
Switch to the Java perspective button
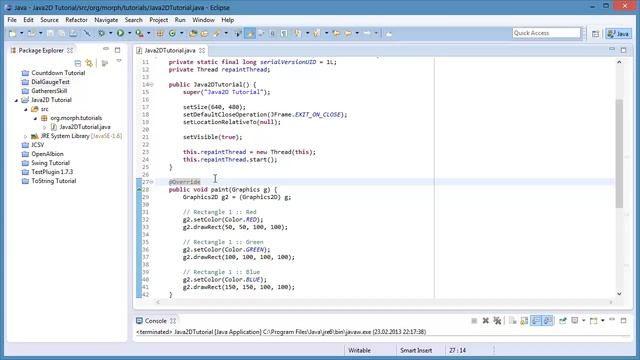point(619,34)
